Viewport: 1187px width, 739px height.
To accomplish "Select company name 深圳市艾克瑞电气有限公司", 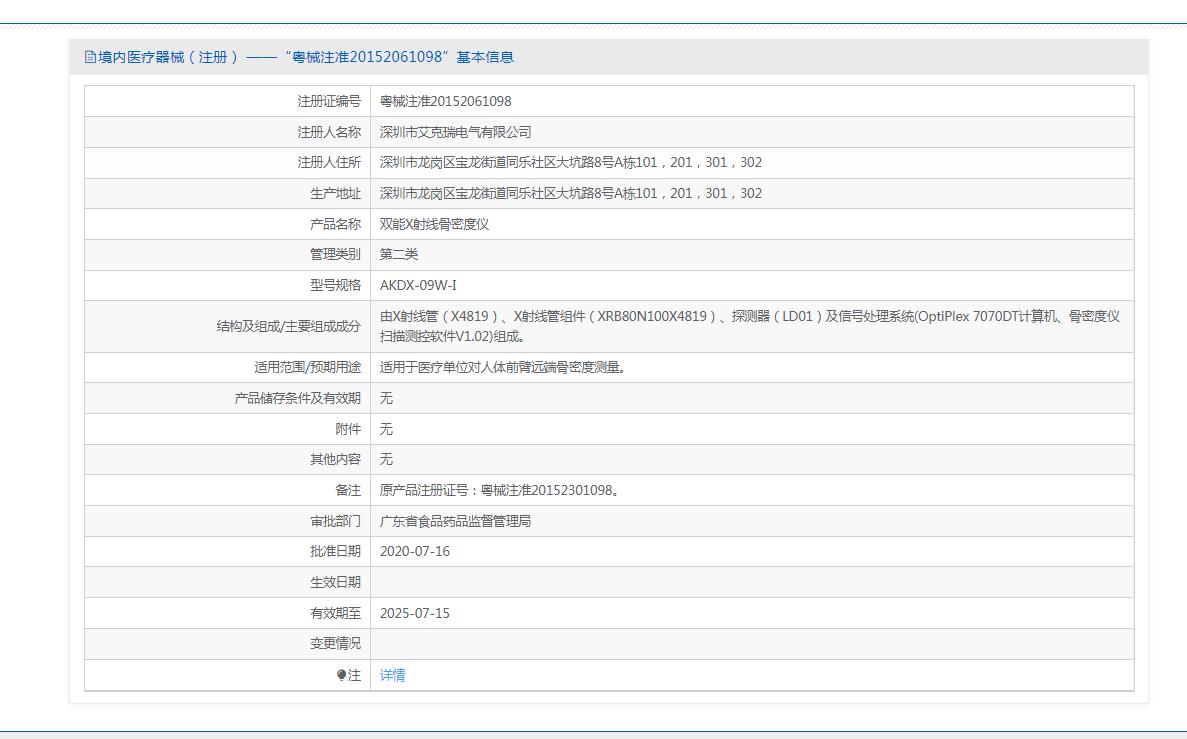I will [x=455, y=133].
